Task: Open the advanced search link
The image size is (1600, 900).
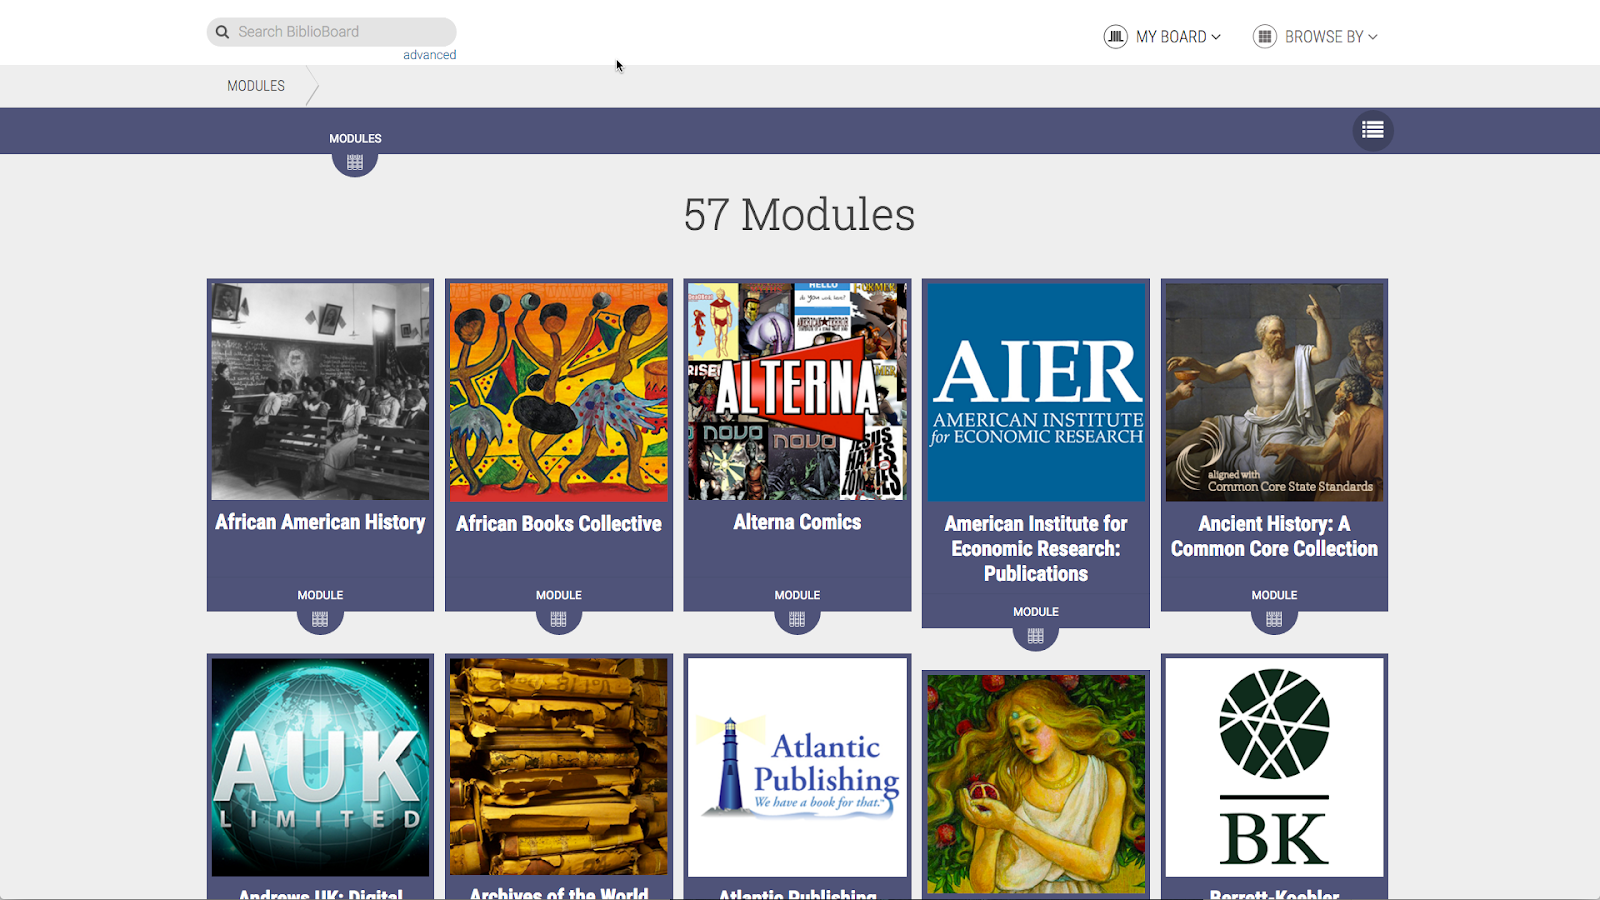Action: 430,55
